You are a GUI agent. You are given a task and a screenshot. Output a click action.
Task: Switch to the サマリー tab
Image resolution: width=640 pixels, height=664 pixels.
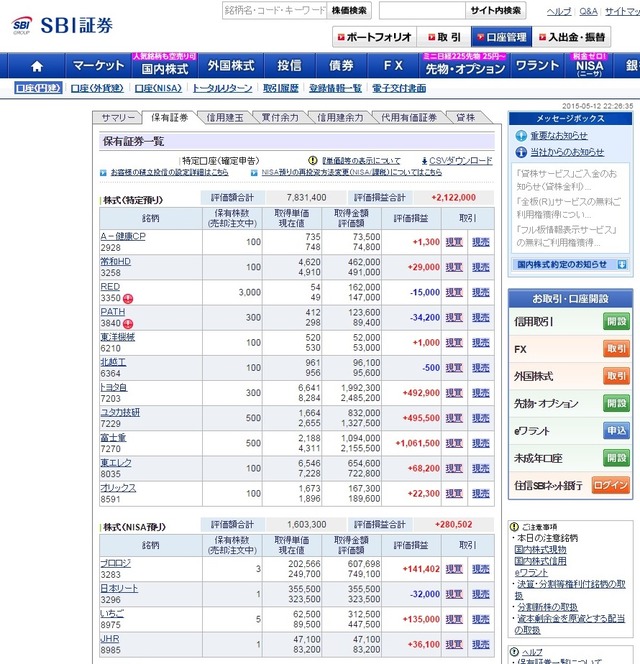tap(118, 117)
